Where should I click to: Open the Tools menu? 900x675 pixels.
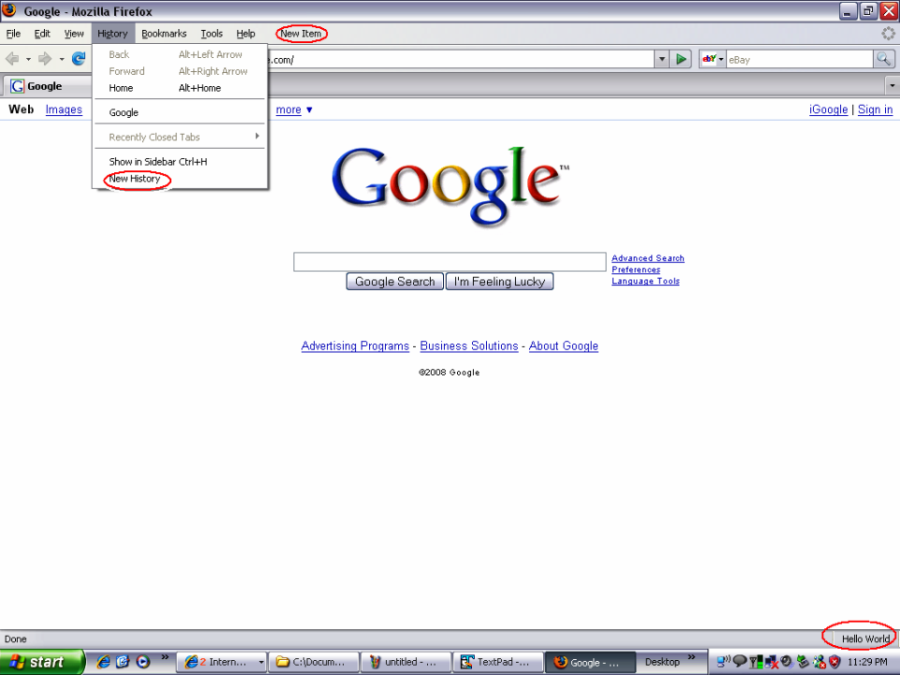[x=212, y=34]
